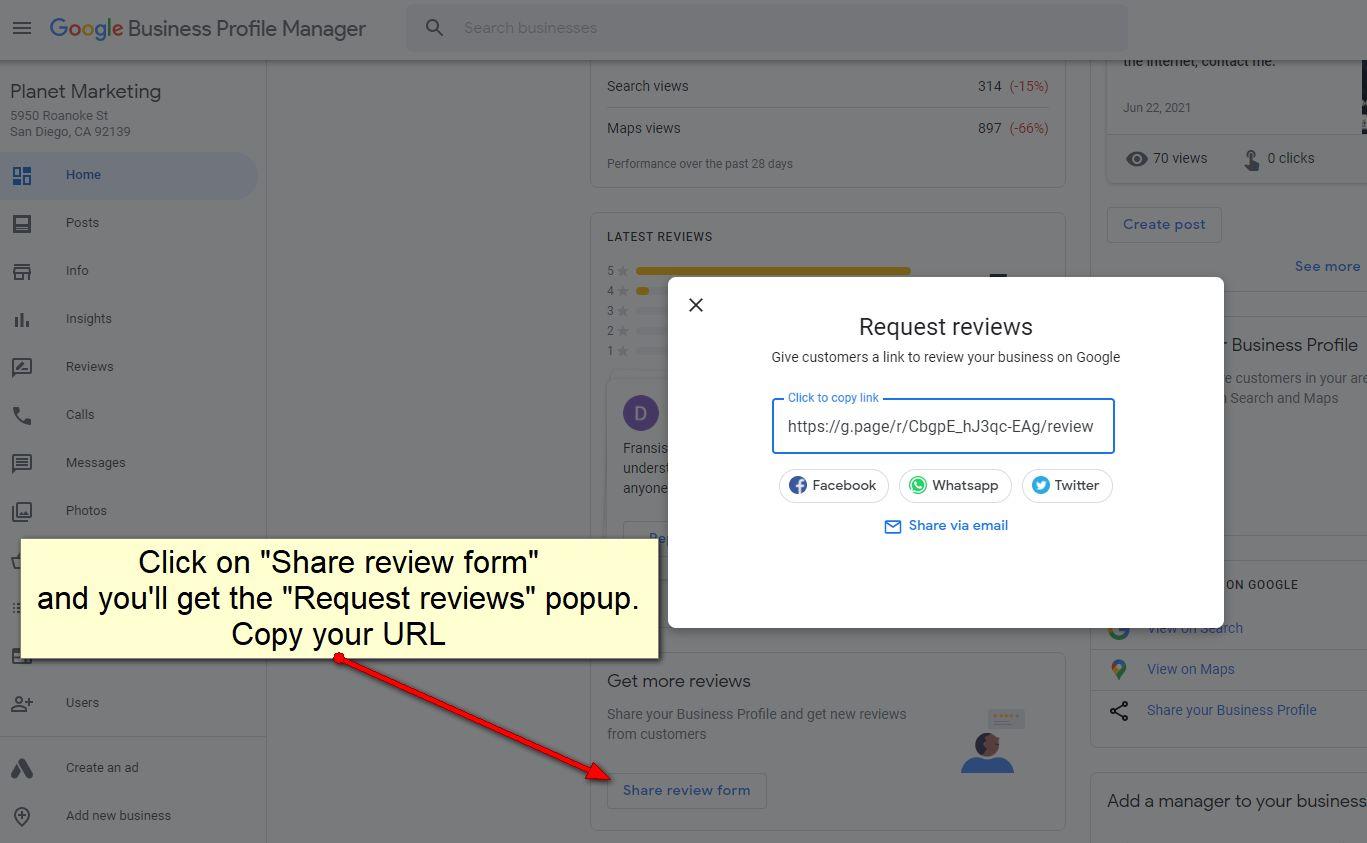Click the Photos gallery icon
Image resolution: width=1367 pixels, height=843 pixels.
coord(22,511)
